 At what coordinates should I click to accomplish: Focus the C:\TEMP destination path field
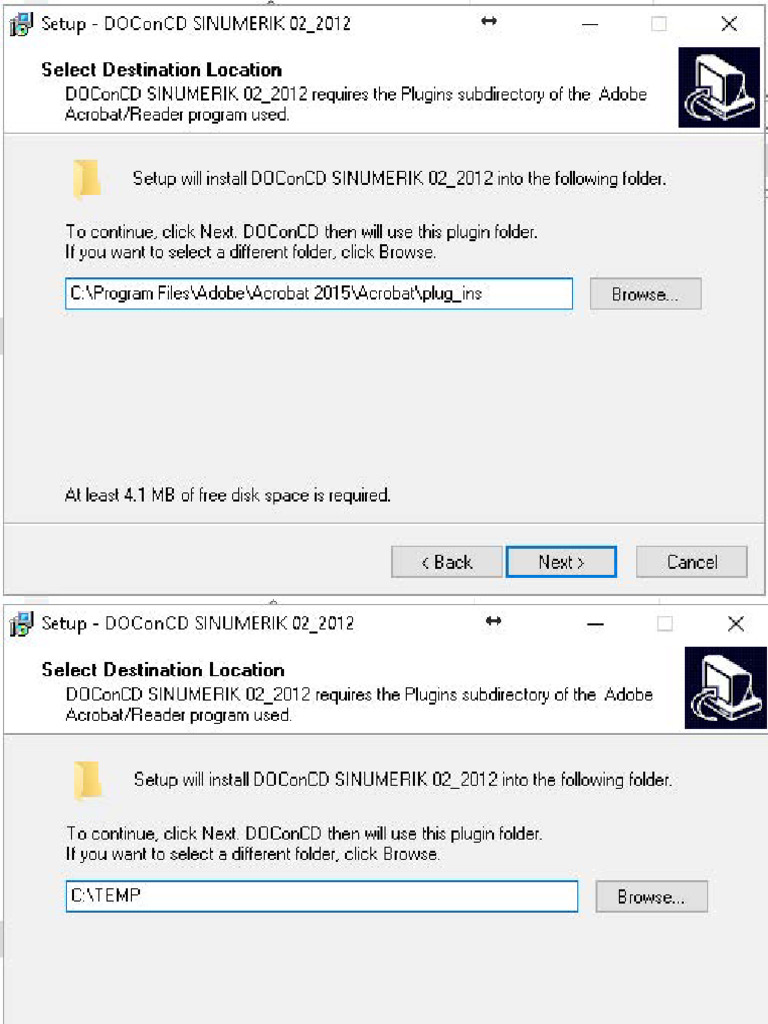click(322, 896)
